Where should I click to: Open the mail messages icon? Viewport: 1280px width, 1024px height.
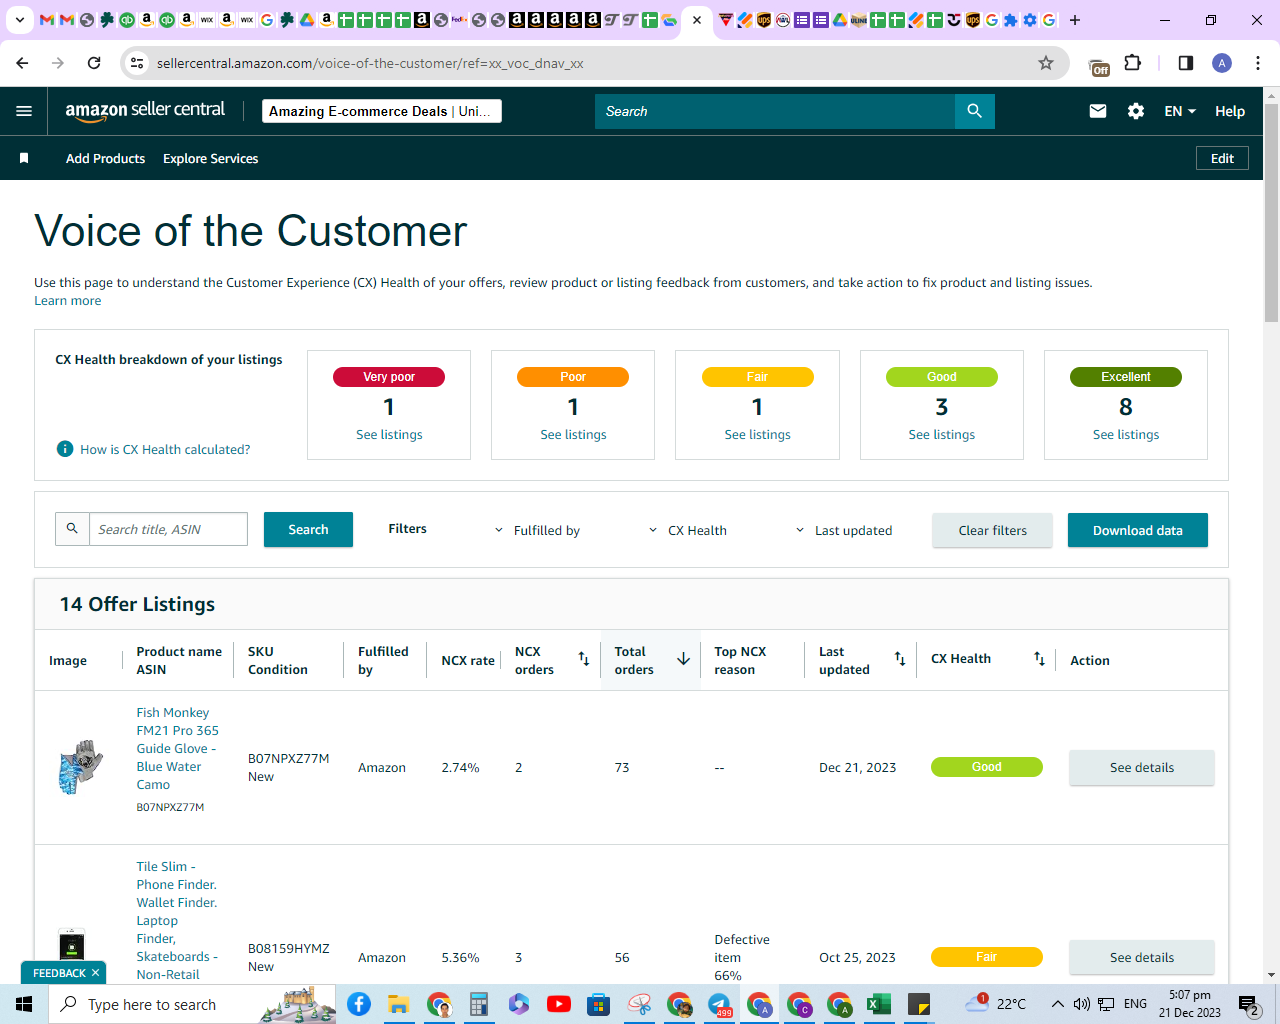[x=1098, y=111]
